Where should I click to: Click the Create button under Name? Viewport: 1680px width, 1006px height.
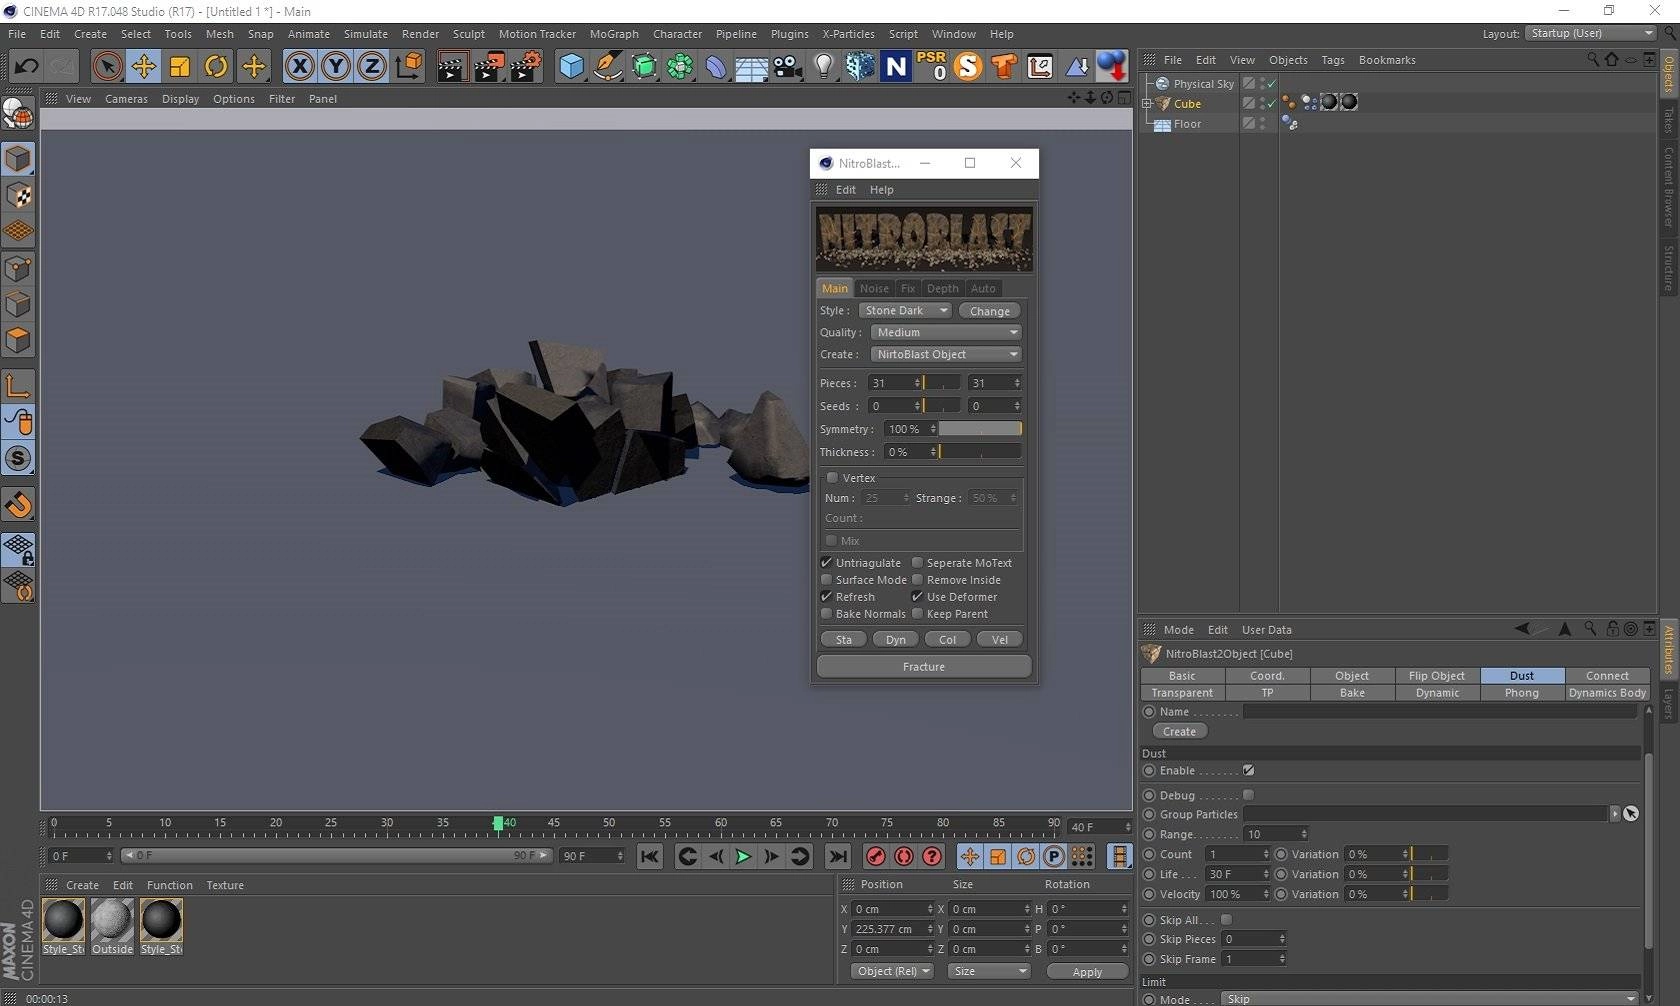click(1179, 732)
